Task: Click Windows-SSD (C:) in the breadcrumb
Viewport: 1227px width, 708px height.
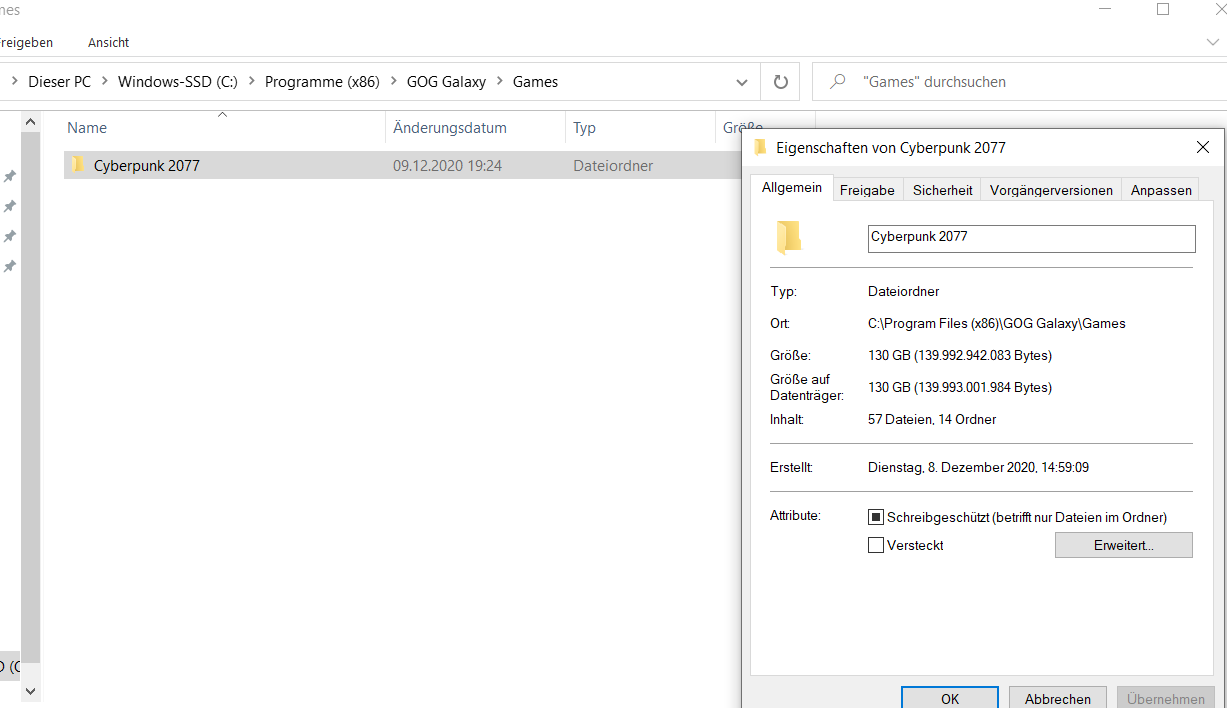Action: point(178,82)
